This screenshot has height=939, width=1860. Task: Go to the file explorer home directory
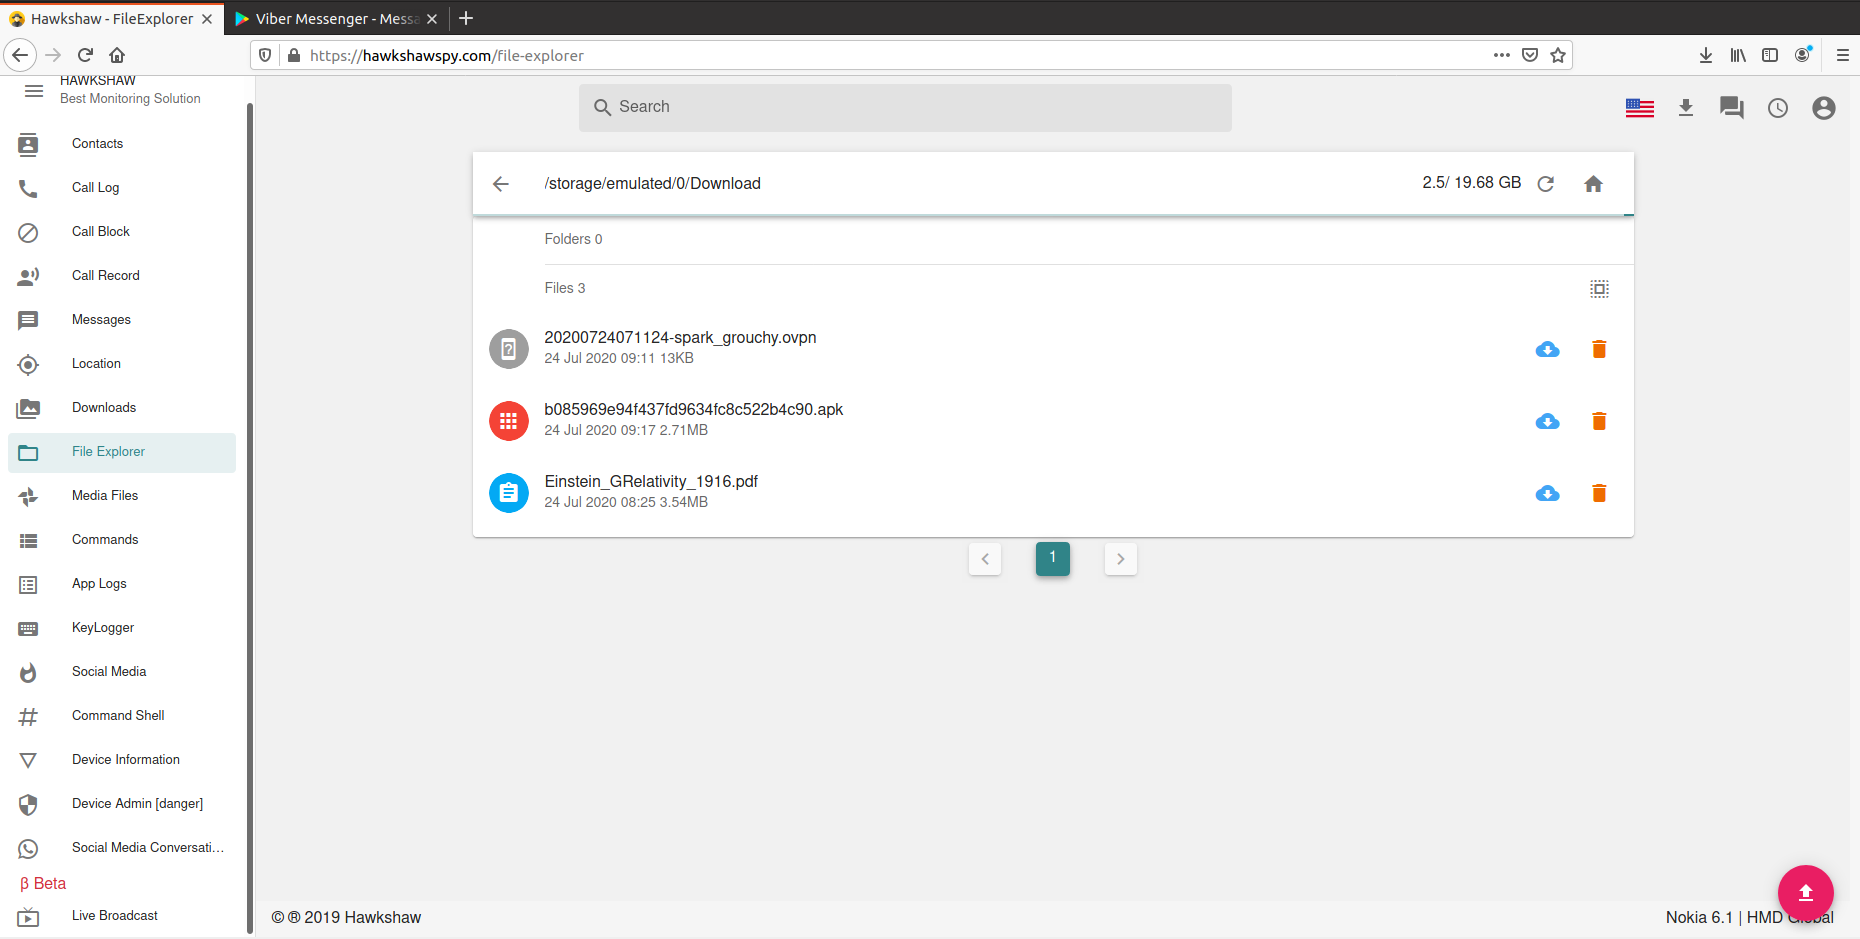(1594, 184)
